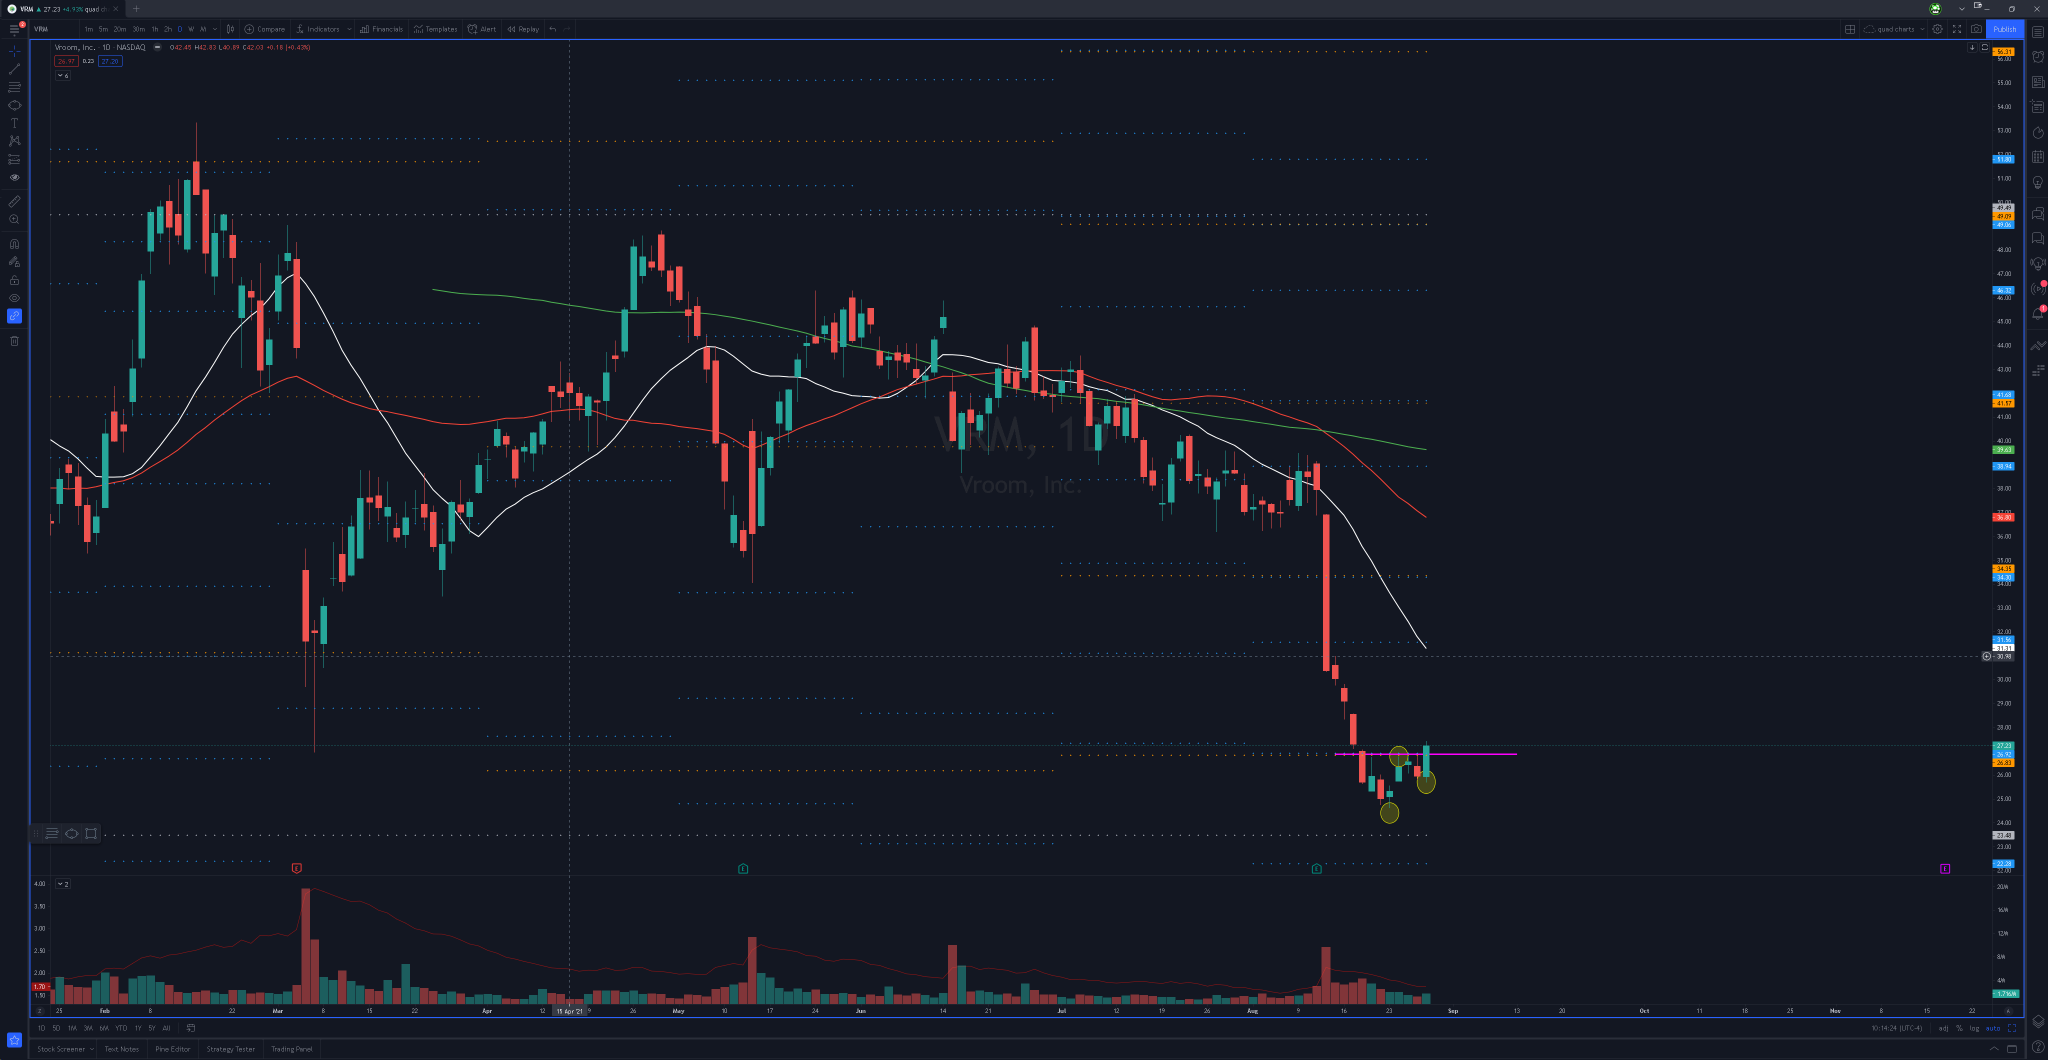2048x1060 pixels.
Task: Expand the collapsed indicators legend showing 6
Action: pyautogui.click(x=63, y=75)
